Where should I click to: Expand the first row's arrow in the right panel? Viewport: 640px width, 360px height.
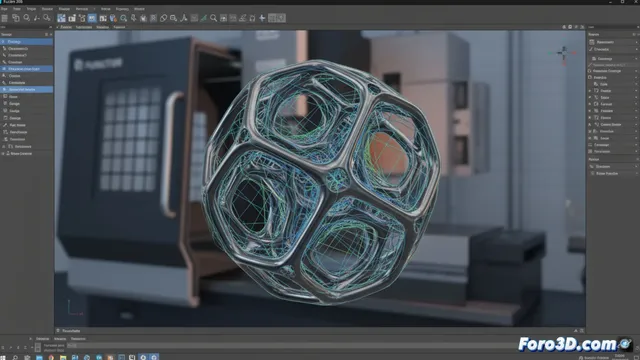pos(636,42)
